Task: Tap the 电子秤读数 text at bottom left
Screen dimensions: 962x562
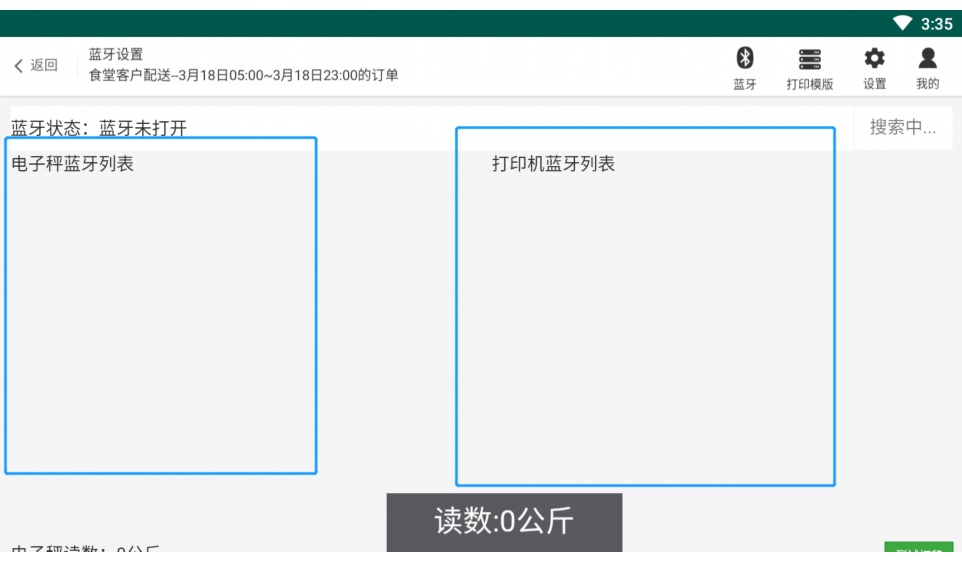Action: pyautogui.click(x=85, y=552)
